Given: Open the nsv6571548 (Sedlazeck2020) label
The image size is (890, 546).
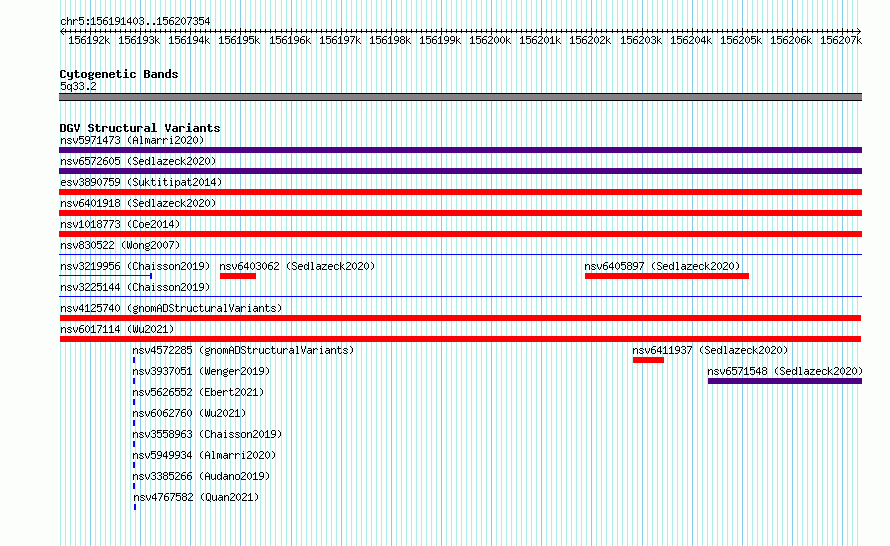Looking at the screenshot, I should coord(785,371).
